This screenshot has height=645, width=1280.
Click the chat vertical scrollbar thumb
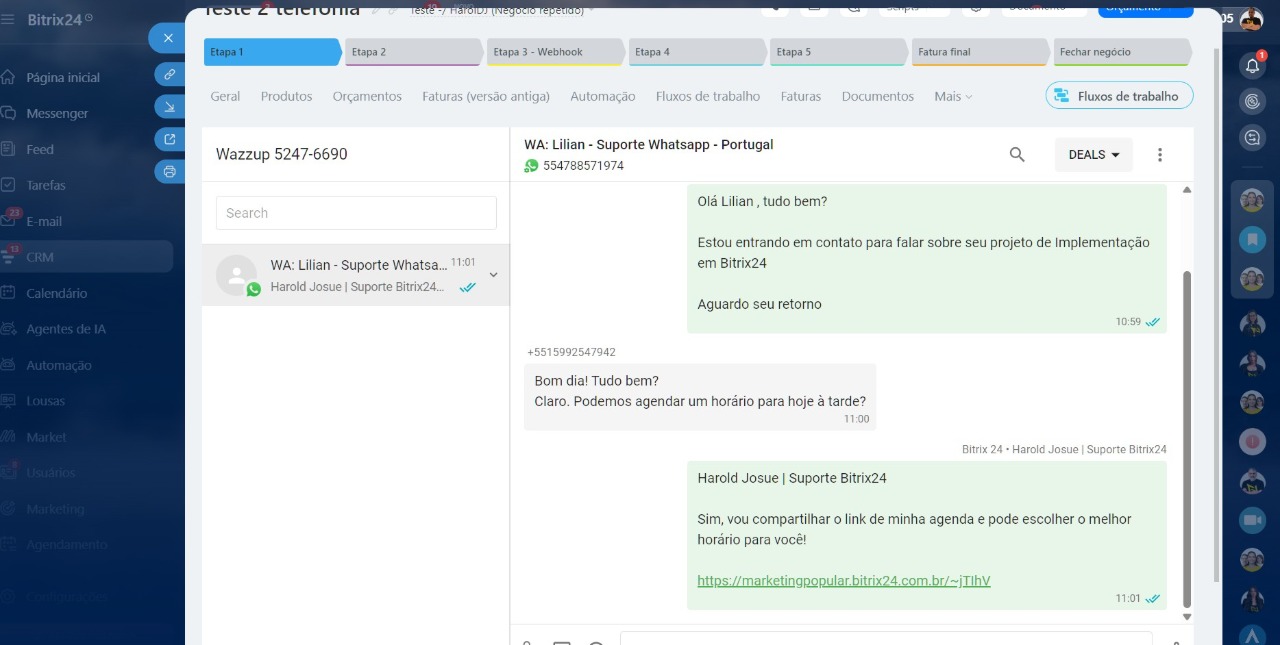tap(1187, 438)
